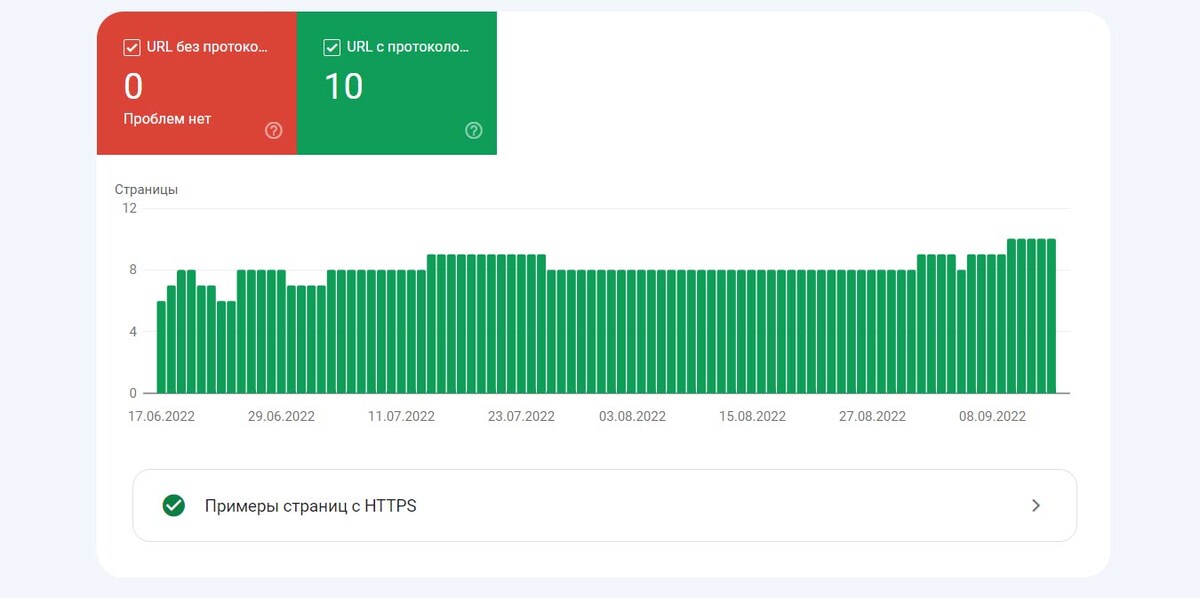This screenshot has height=598, width=1200.
Task: Uncheck URL без протокола HTTPS
Action: 131,46
